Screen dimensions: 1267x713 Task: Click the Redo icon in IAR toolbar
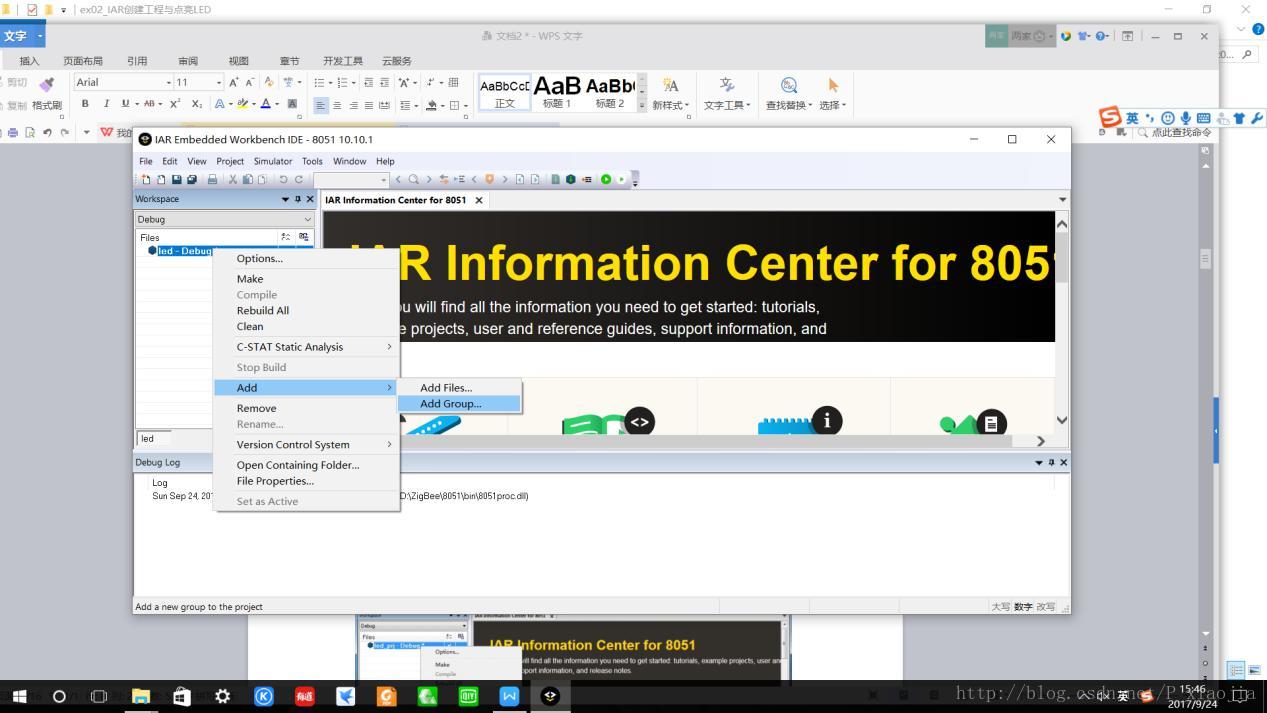pos(298,179)
